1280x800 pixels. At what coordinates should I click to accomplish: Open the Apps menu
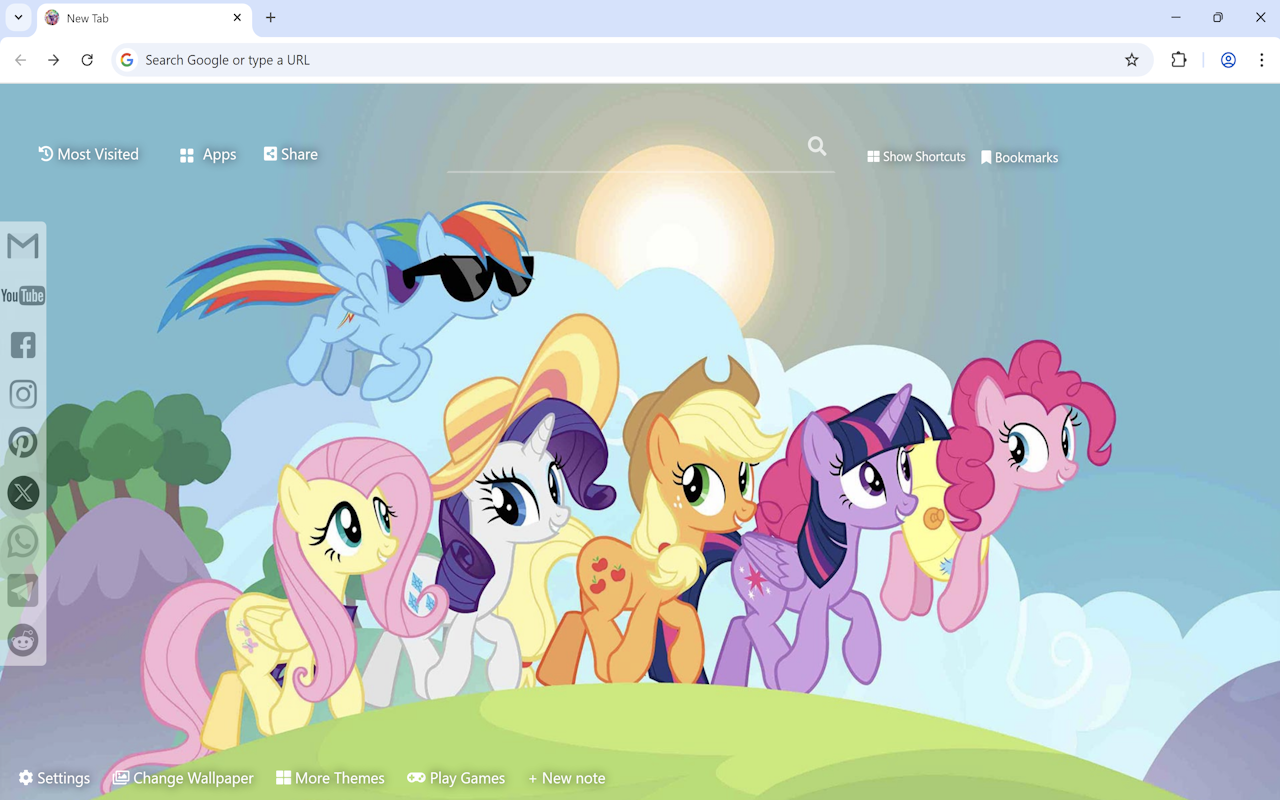pyautogui.click(x=208, y=155)
